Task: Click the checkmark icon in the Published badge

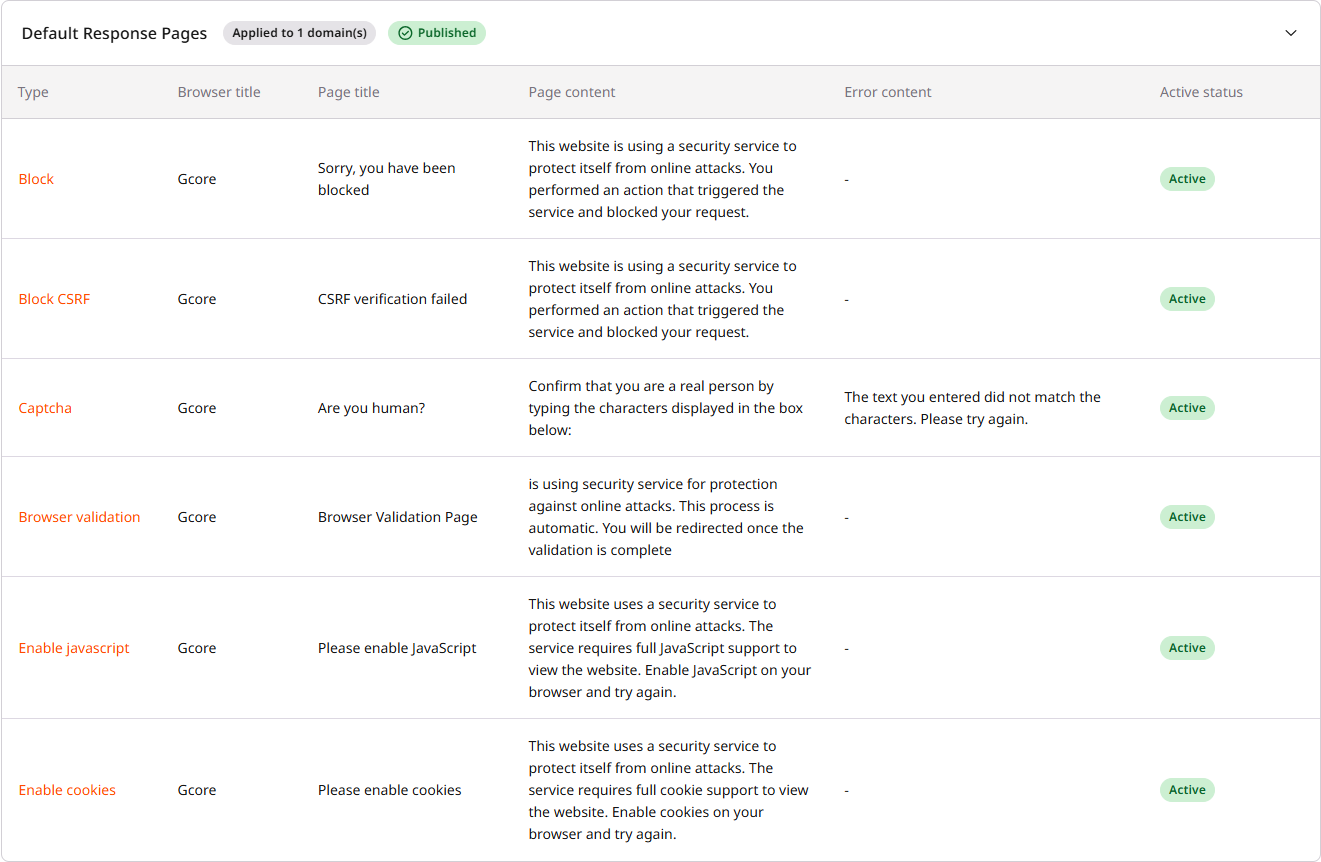Action: pos(405,32)
